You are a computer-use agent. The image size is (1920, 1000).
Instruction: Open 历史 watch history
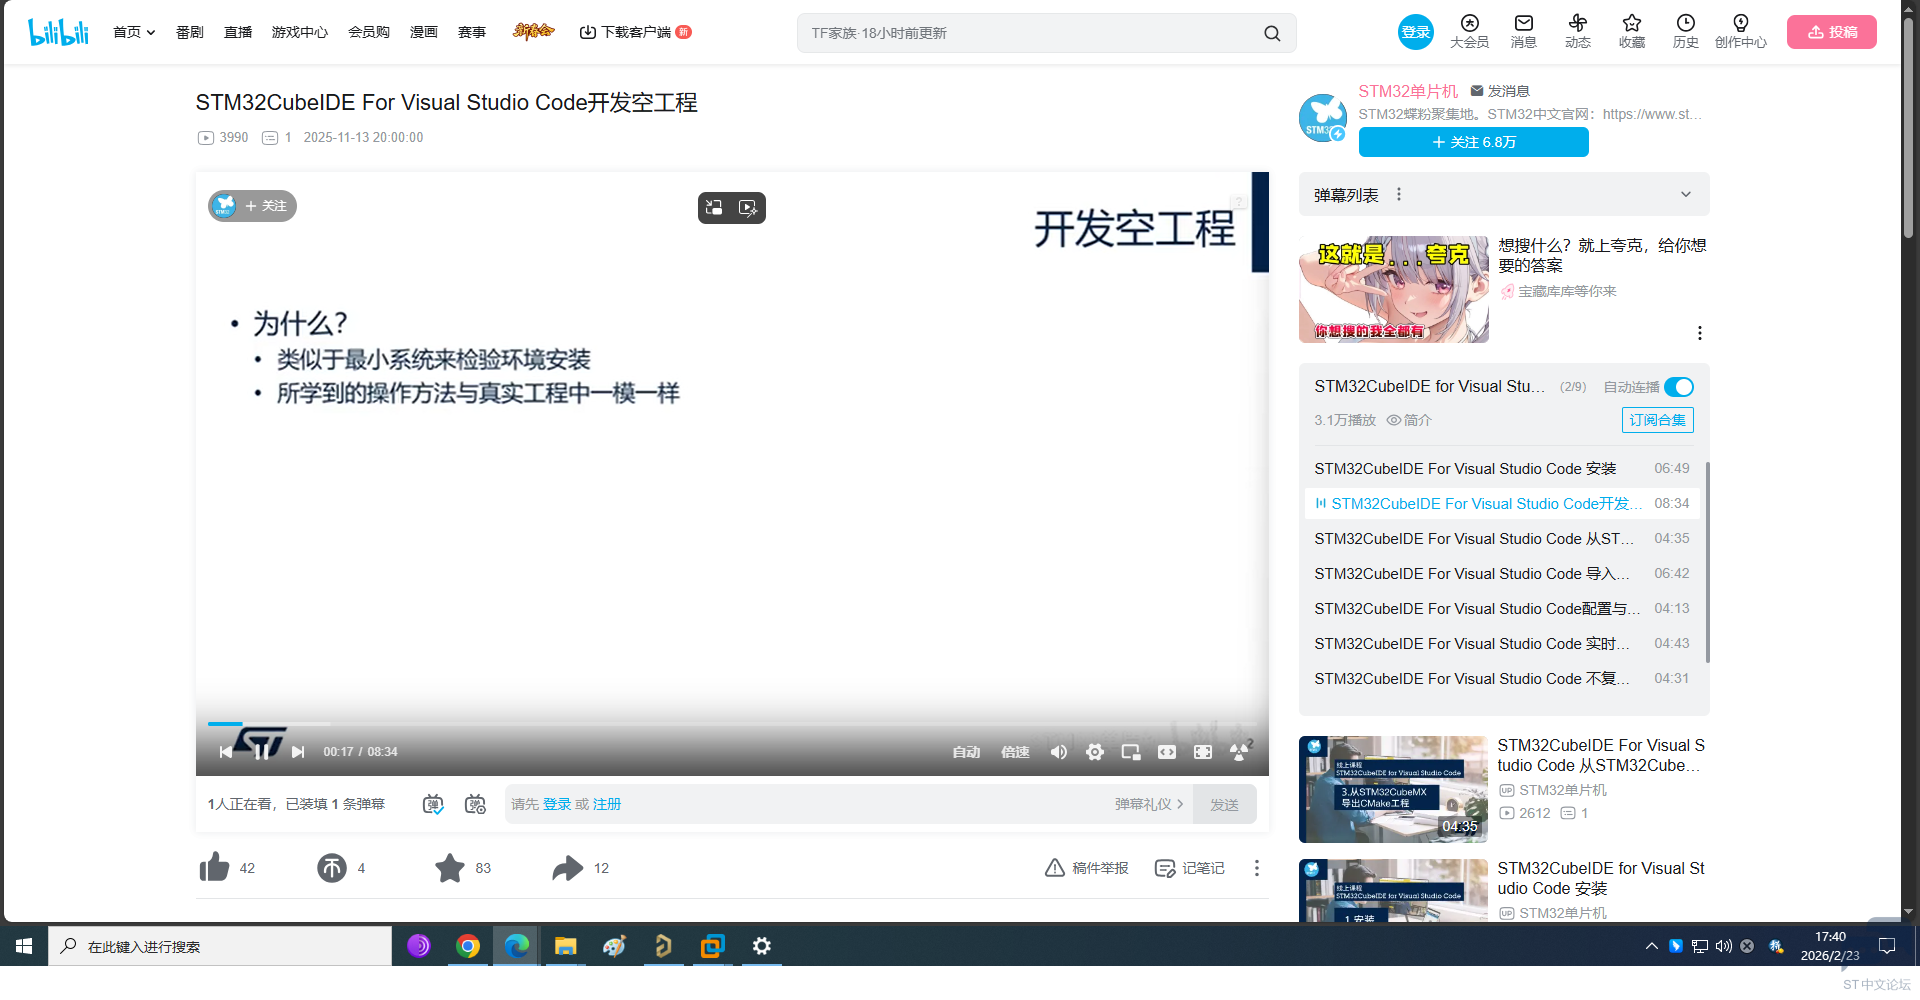(1686, 32)
